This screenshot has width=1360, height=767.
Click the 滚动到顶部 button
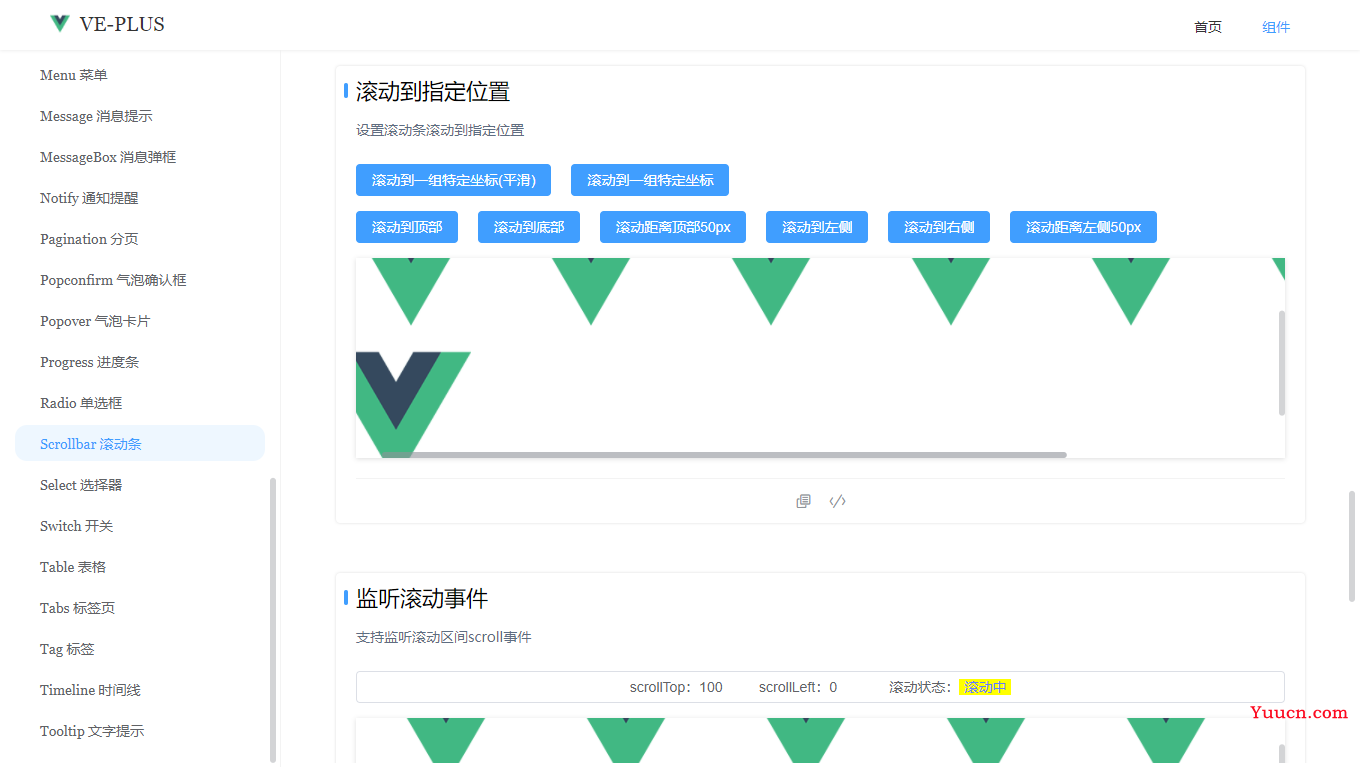[407, 227]
